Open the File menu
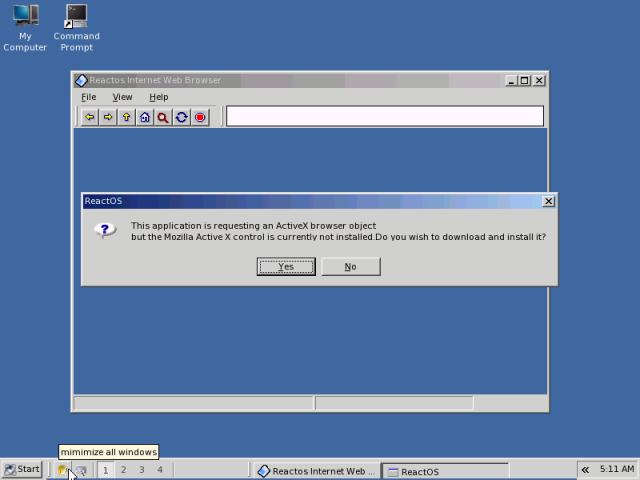Screen dimensions: 640x480 pyautogui.click(x=89, y=97)
